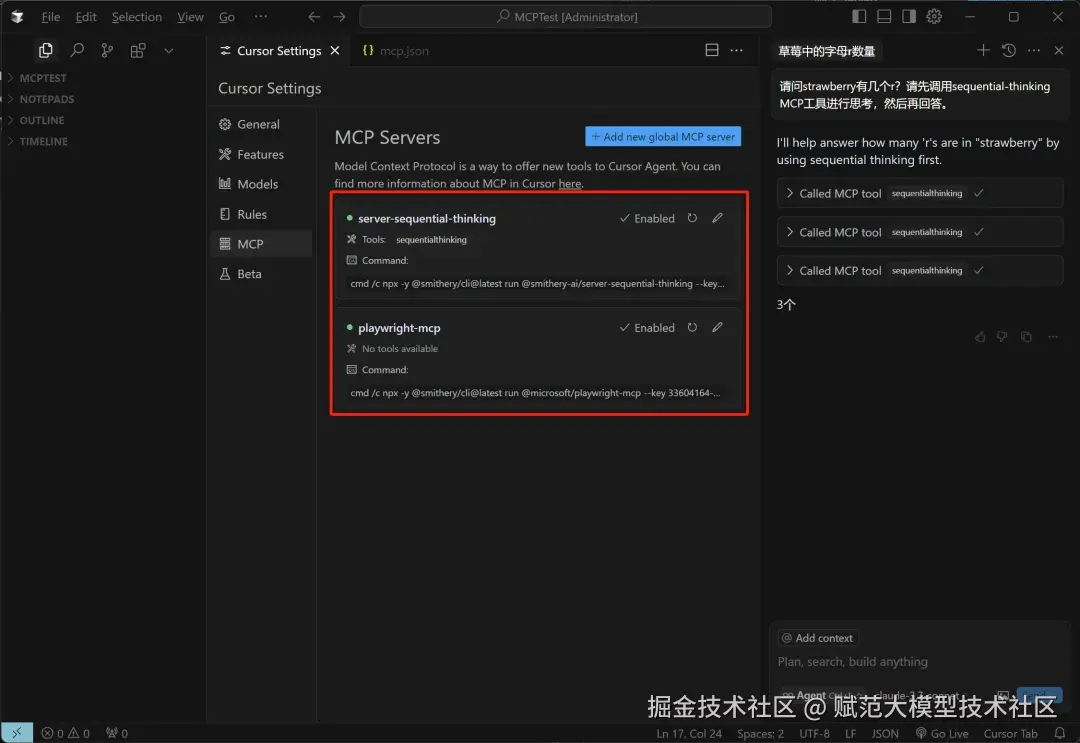Viewport: 1080px width, 743px height.
Task: Open General settings category
Action: [x=262, y=124]
